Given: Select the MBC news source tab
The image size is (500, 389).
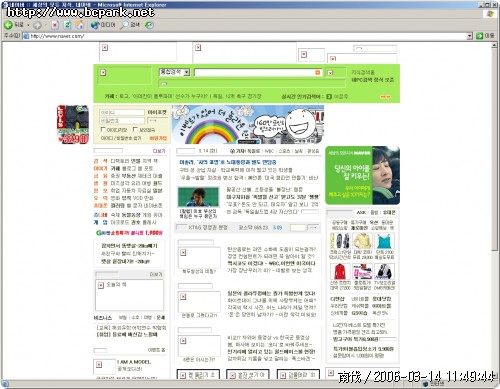Looking at the screenshot, I should (x=269, y=151).
